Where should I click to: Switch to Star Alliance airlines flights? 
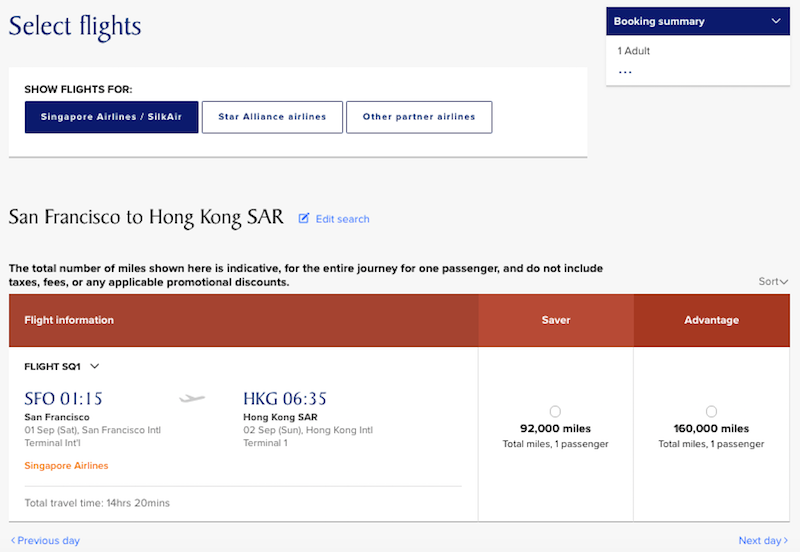click(x=272, y=117)
